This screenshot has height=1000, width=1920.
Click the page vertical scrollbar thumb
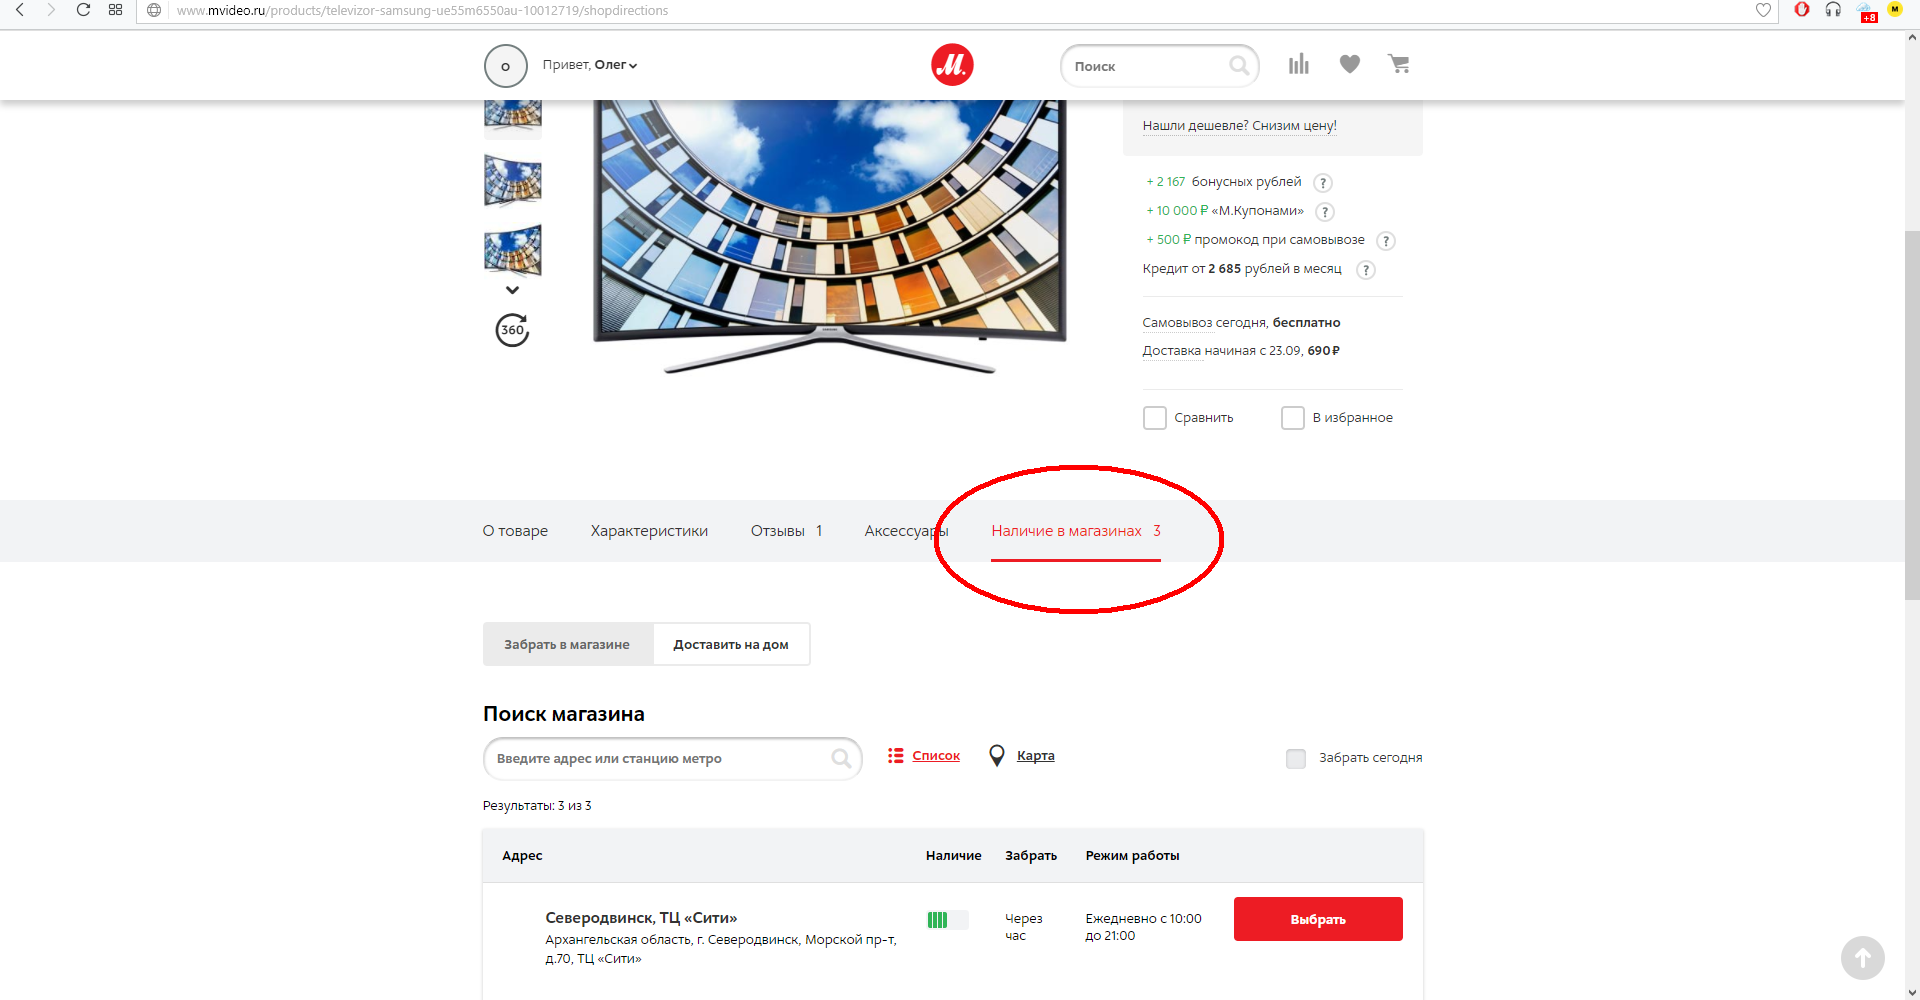tap(1912, 415)
